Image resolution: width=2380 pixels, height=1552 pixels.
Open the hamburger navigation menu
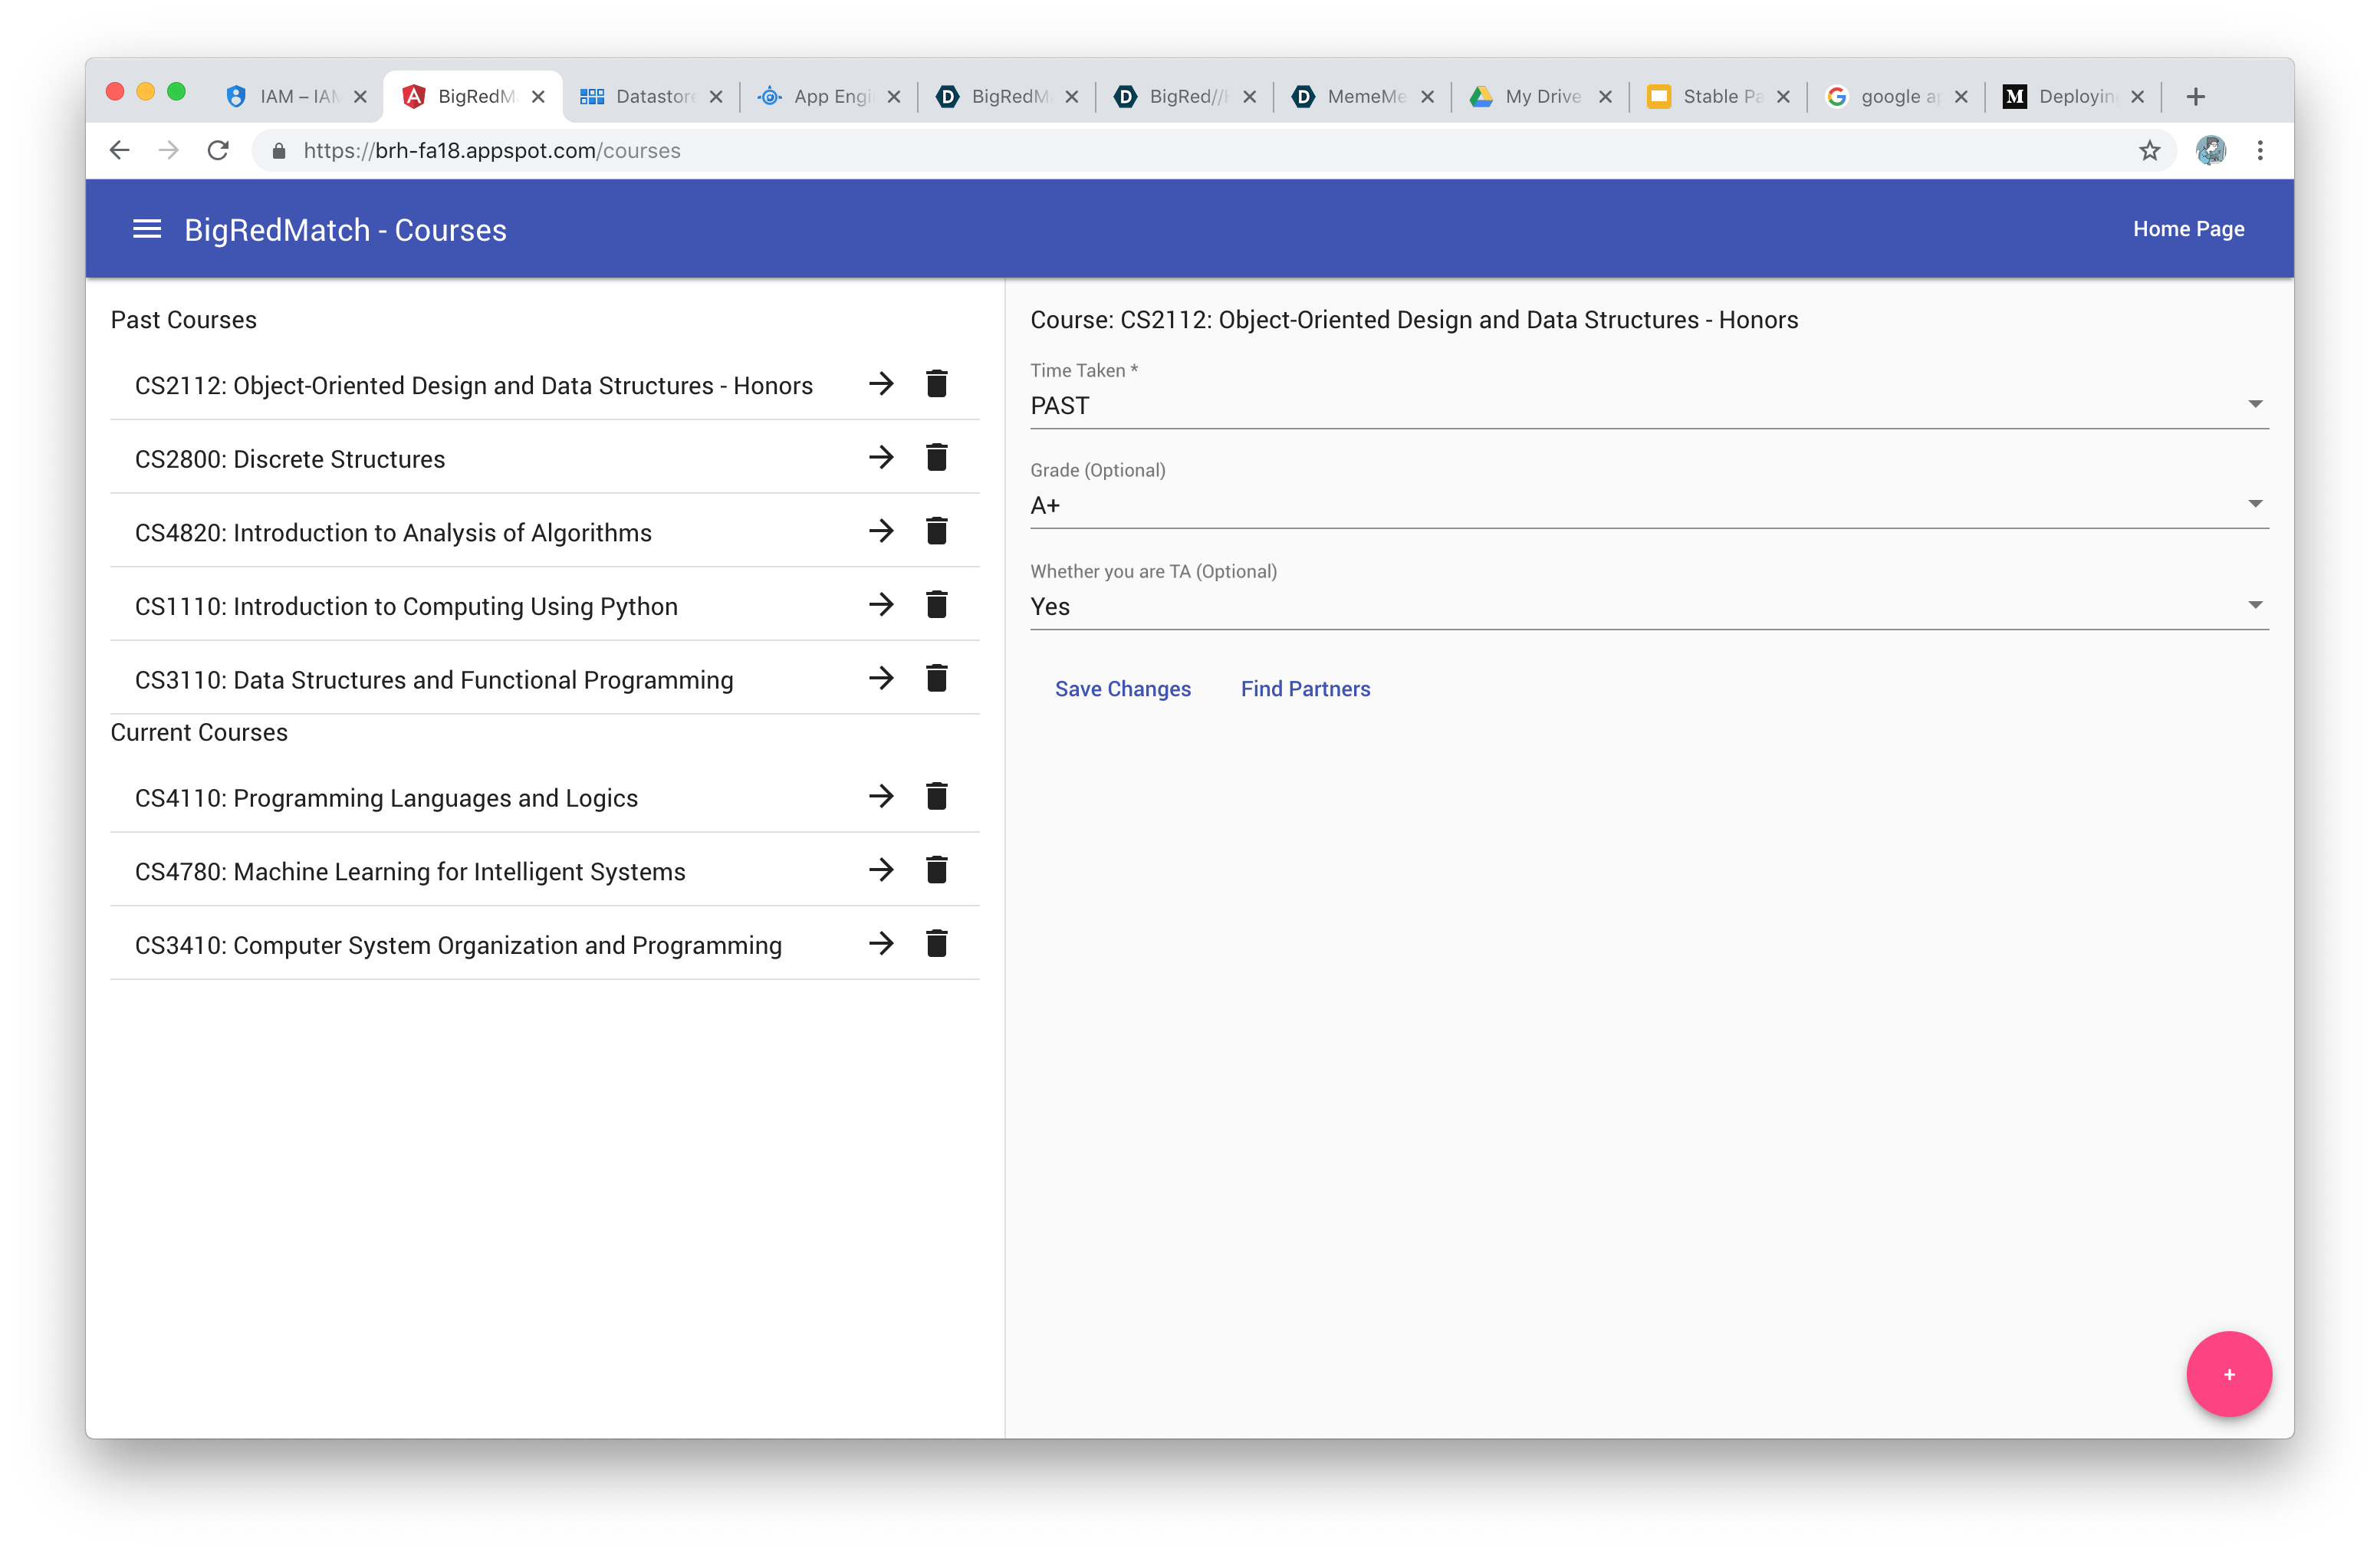tap(147, 230)
